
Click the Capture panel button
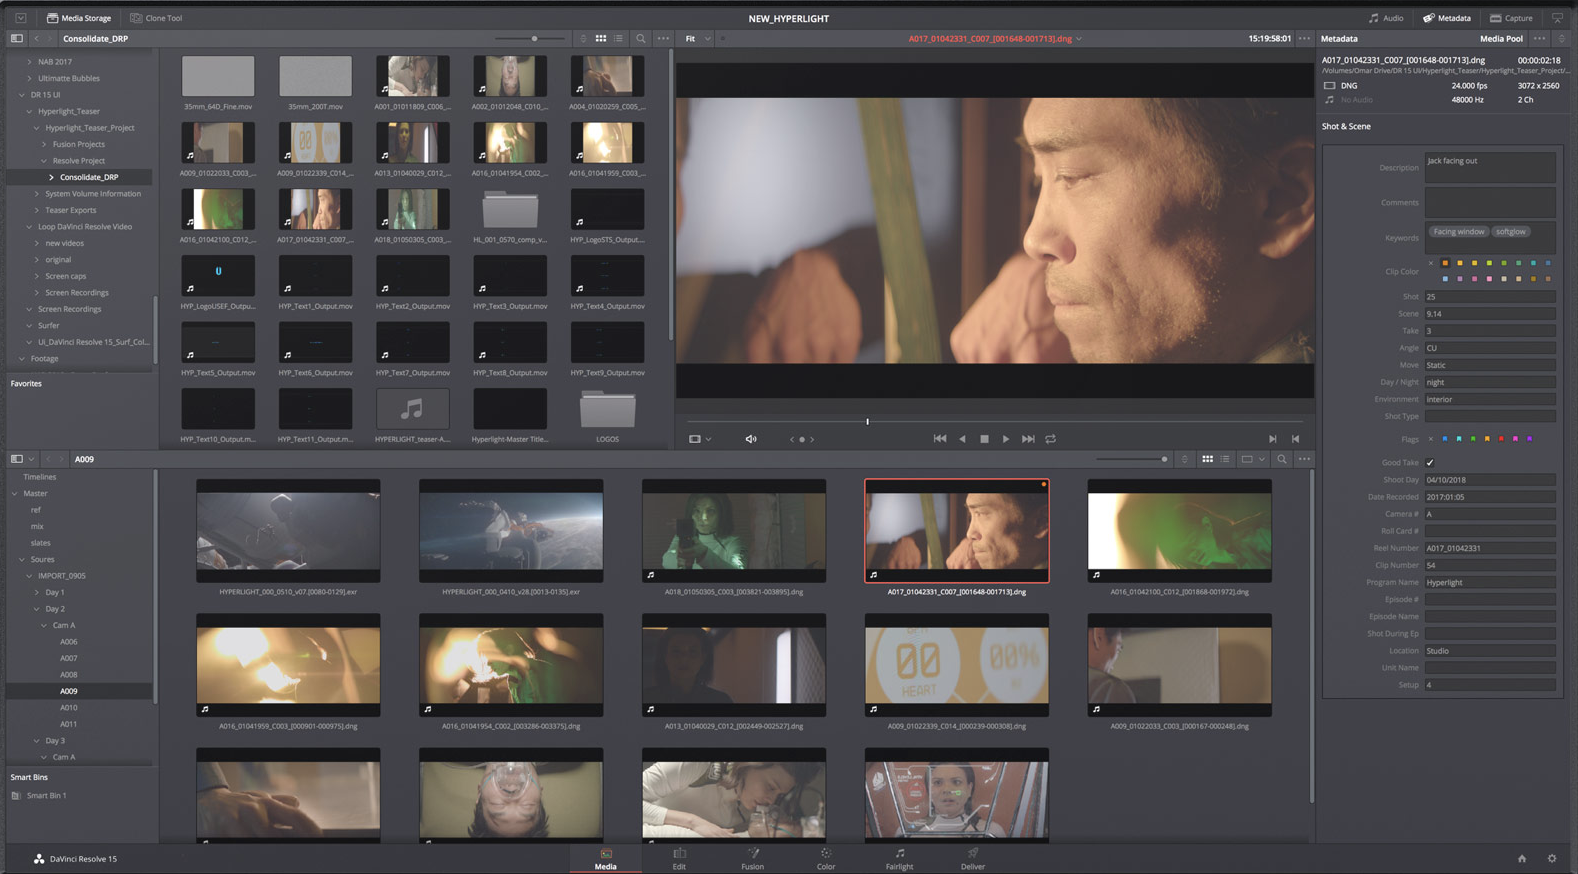[1511, 18]
